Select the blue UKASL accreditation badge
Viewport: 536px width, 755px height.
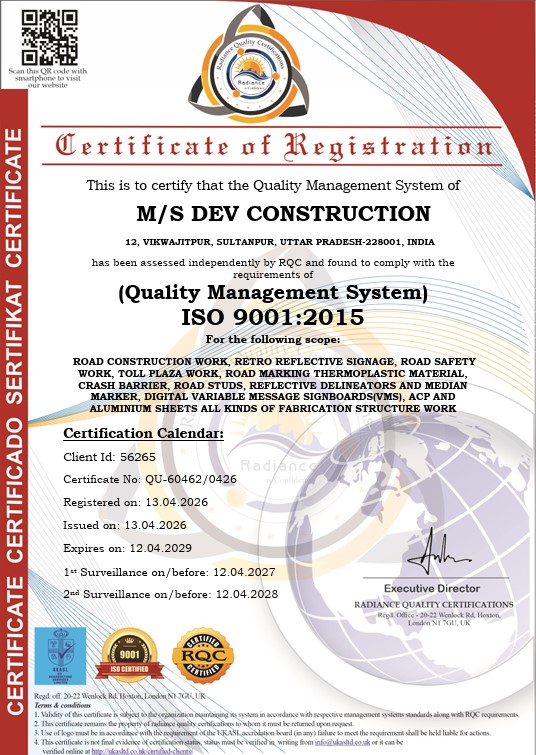pos(60,655)
